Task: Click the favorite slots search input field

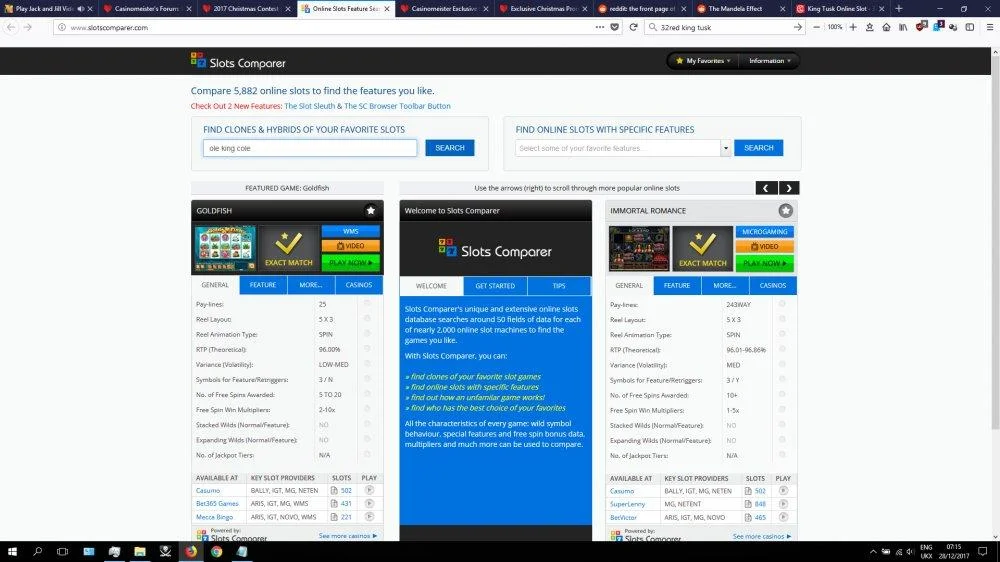Action: pos(310,148)
